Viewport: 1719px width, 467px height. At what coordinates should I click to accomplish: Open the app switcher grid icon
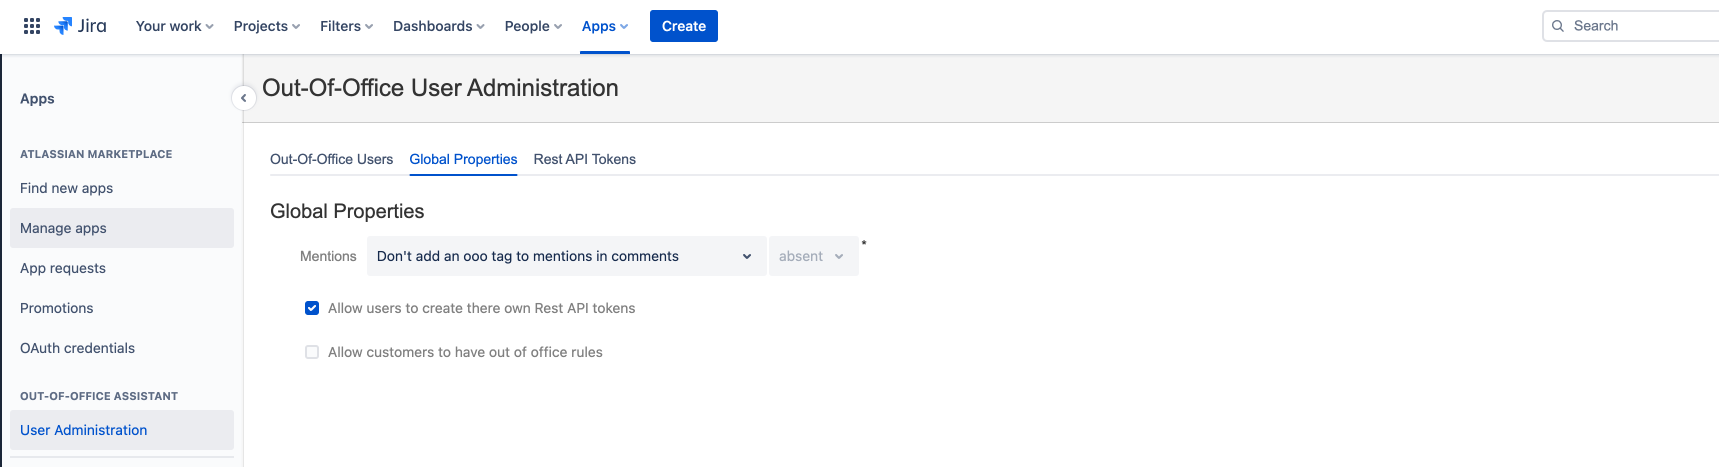32,26
